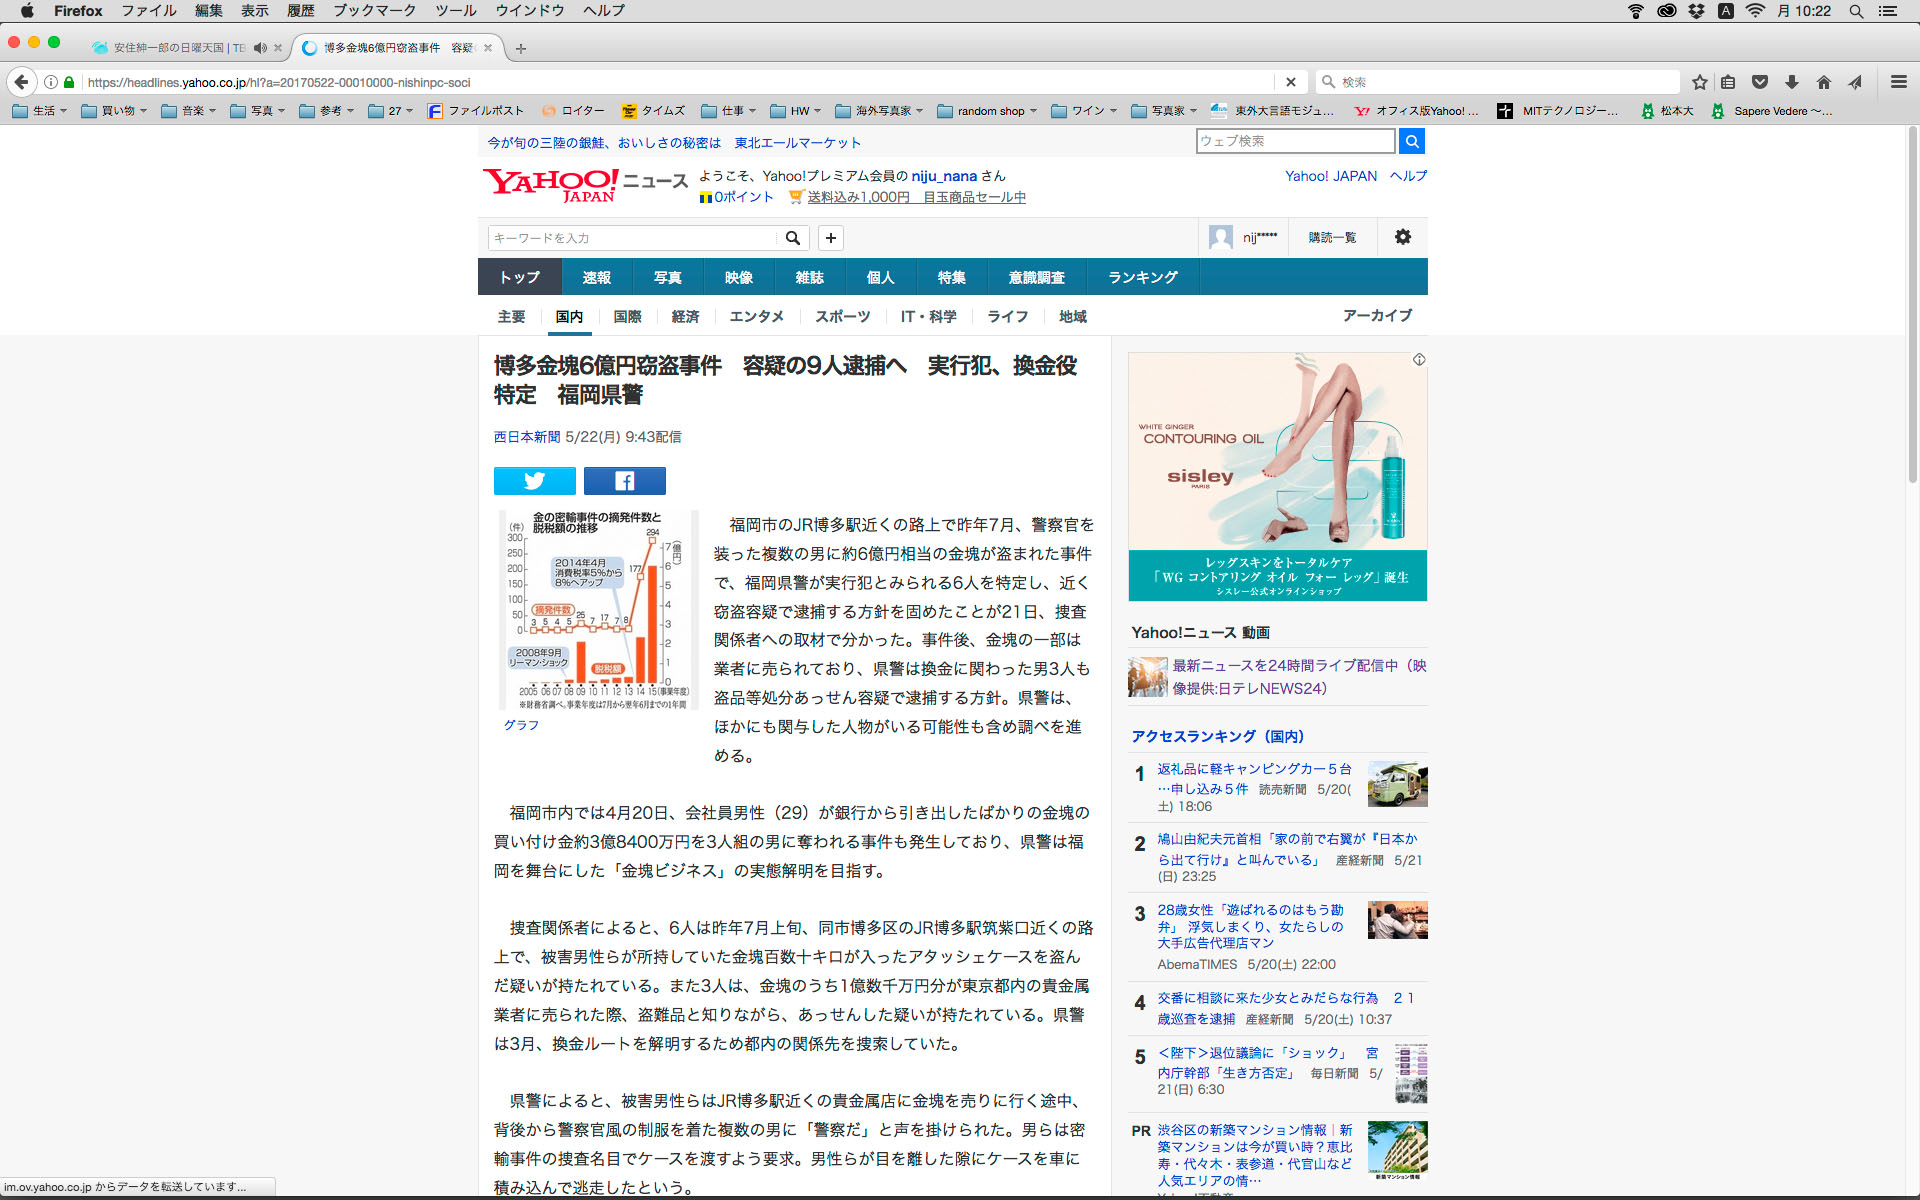
Task: Mute audio on first tab
Action: tap(260, 48)
